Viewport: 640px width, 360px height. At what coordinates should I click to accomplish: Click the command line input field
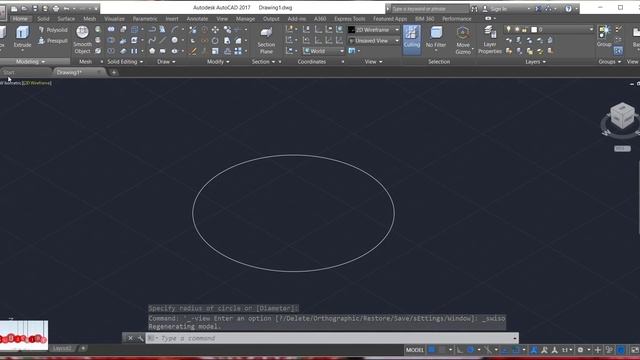coord(331,338)
